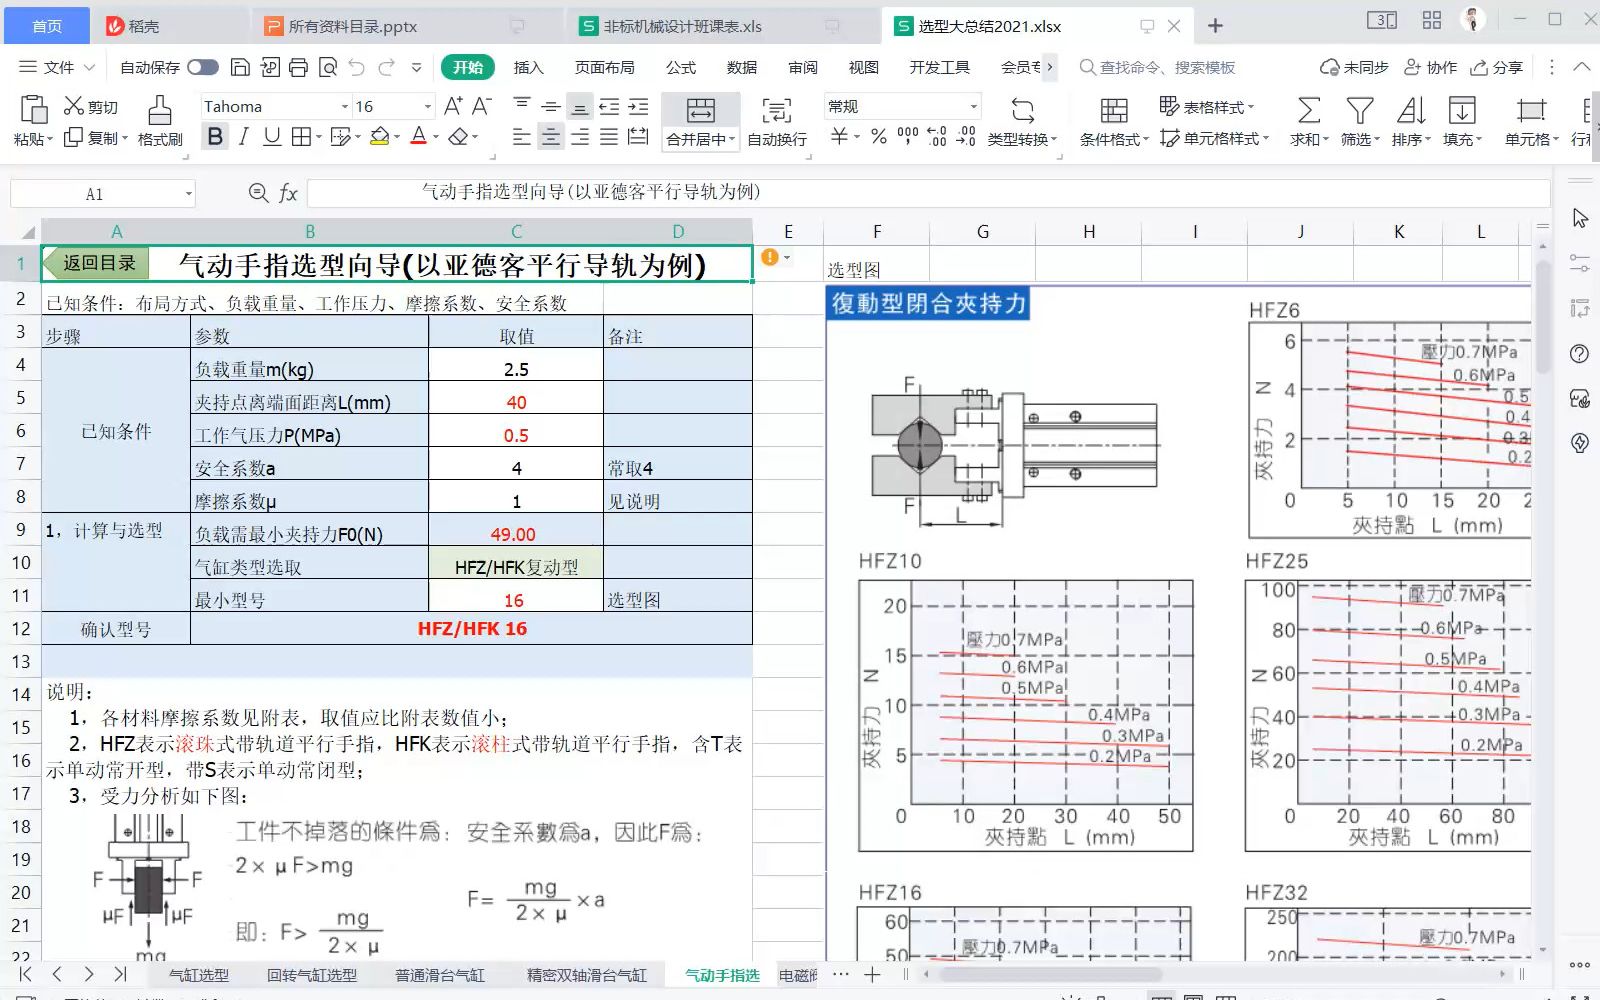1600x1000 pixels.
Task: Open the quick access toolbar customize arrow
Action: (x=416, y=67)
